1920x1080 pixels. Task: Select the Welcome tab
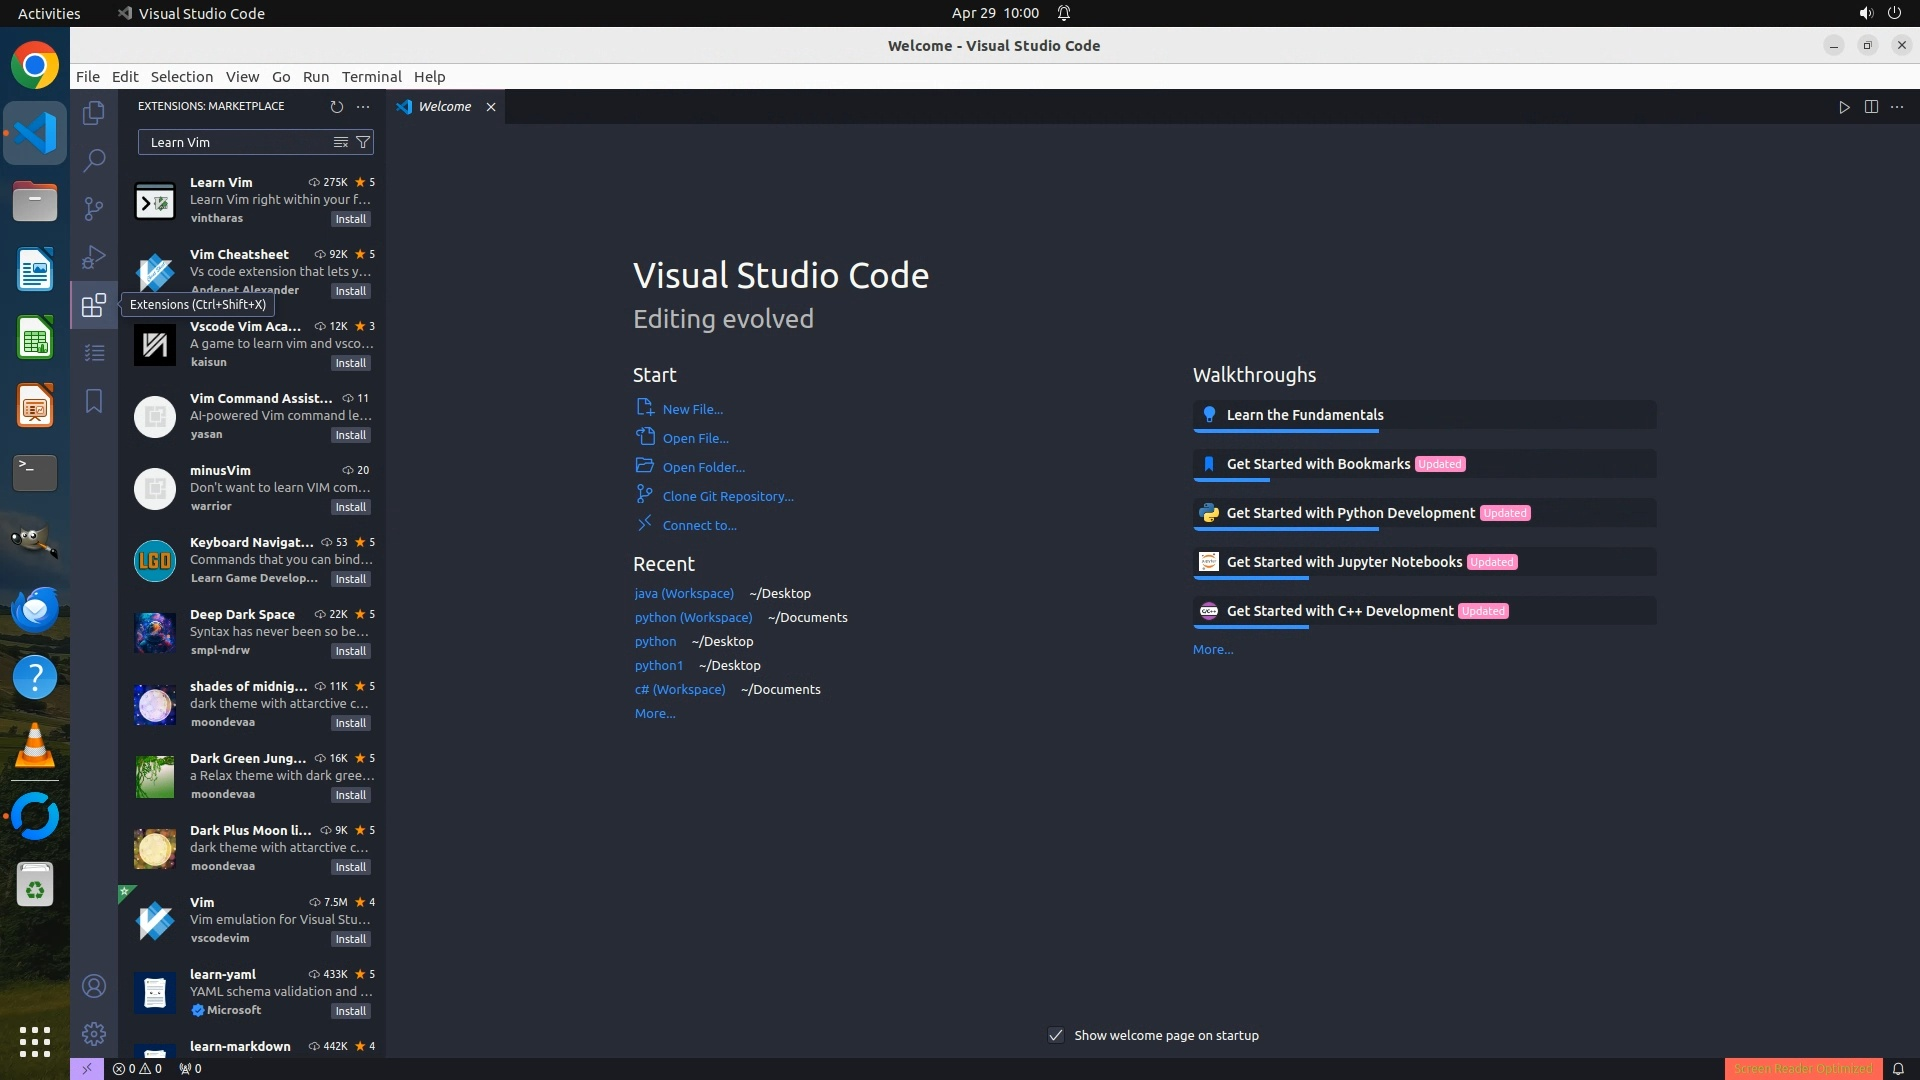click(444, 107)
